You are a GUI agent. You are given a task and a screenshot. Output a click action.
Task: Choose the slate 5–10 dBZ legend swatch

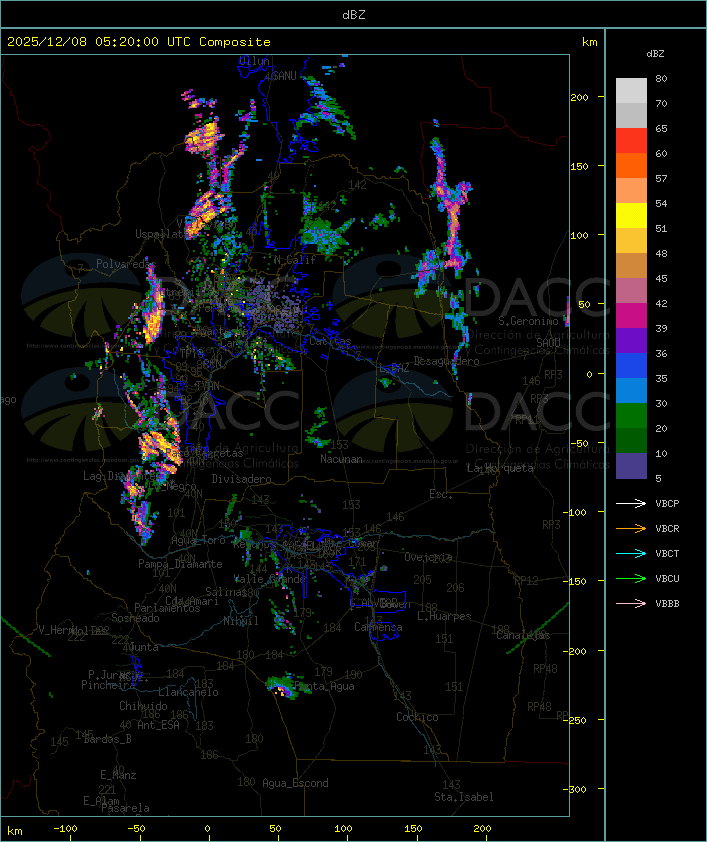(x=631, y=466)
